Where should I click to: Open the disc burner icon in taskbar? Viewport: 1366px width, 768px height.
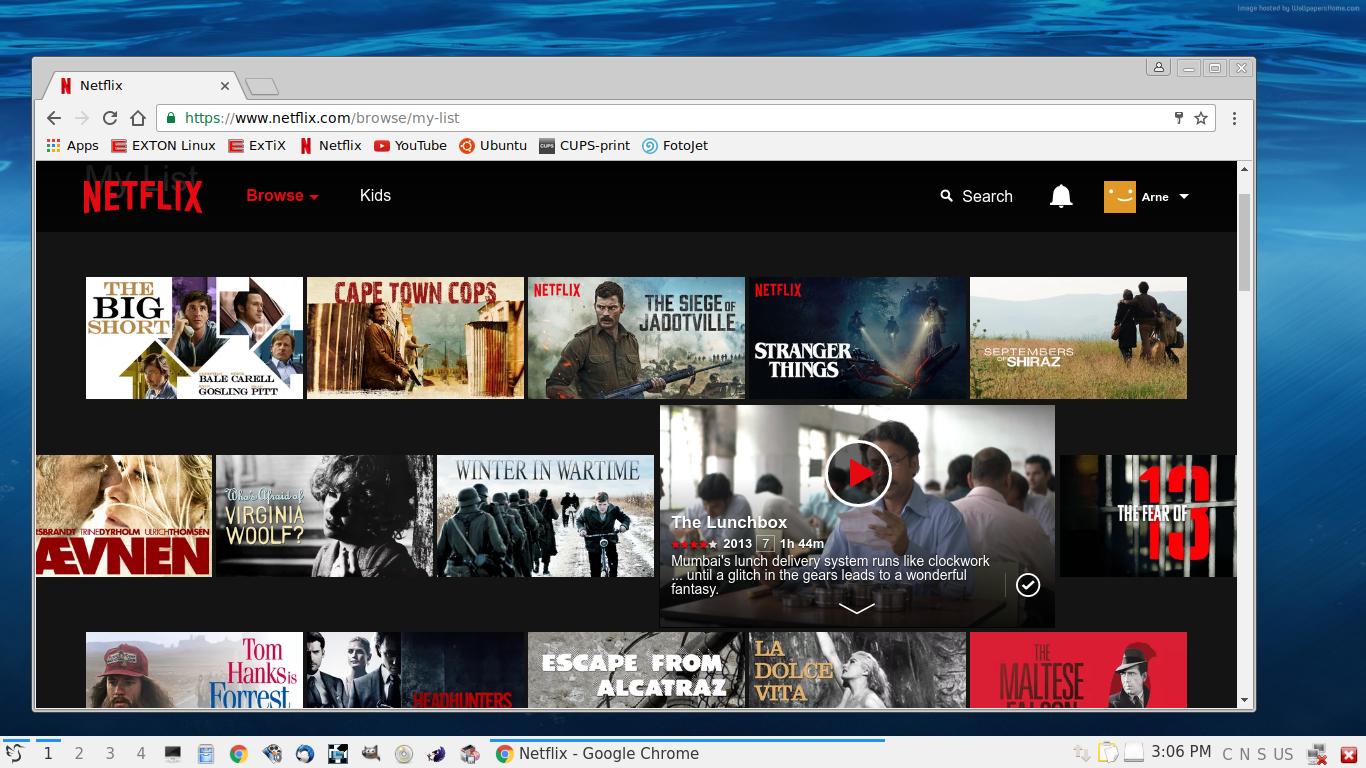[404, 754]
